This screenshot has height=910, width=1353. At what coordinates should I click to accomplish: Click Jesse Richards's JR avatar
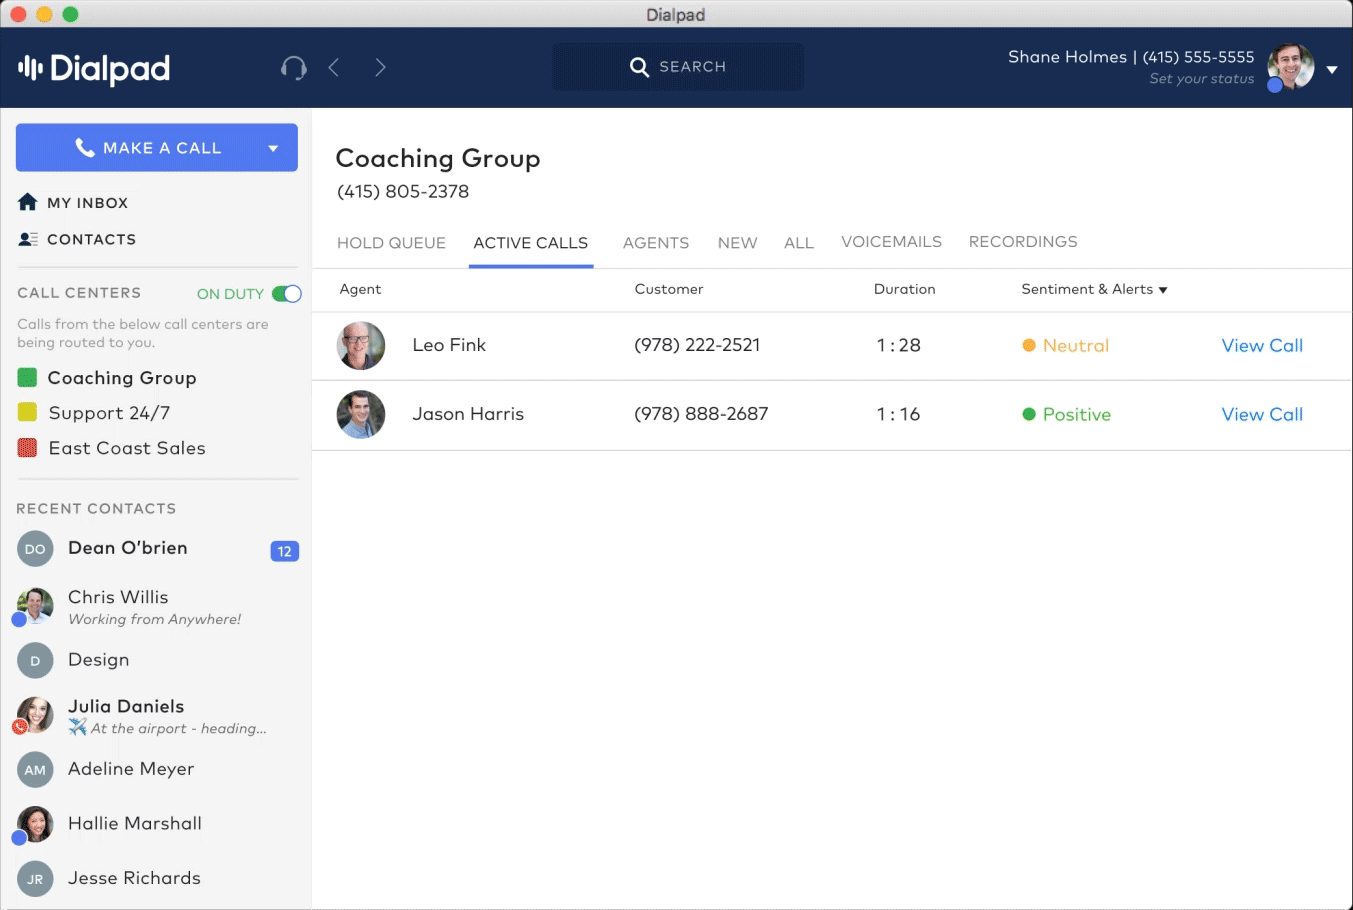coord(35,879)
